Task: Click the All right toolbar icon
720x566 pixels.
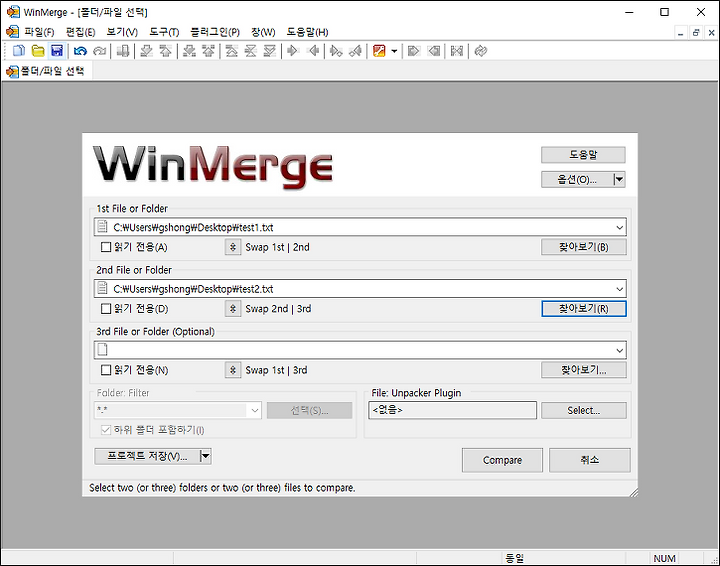Action: 414,51
